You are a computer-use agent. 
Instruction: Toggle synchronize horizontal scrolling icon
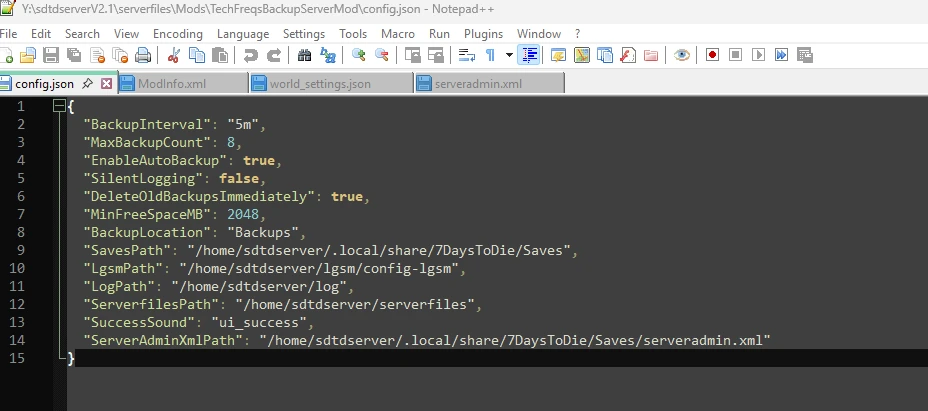point(436,55)
